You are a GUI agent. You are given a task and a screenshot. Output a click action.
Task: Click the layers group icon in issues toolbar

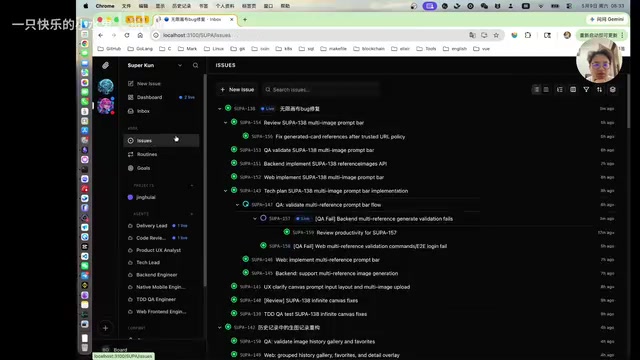(613, 89)
